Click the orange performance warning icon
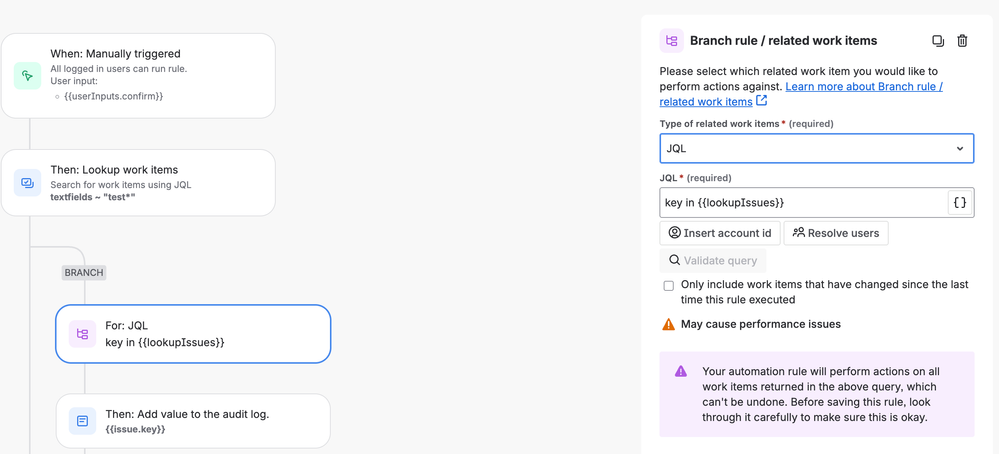Screen dimensions: 999x454 point(669,324)
